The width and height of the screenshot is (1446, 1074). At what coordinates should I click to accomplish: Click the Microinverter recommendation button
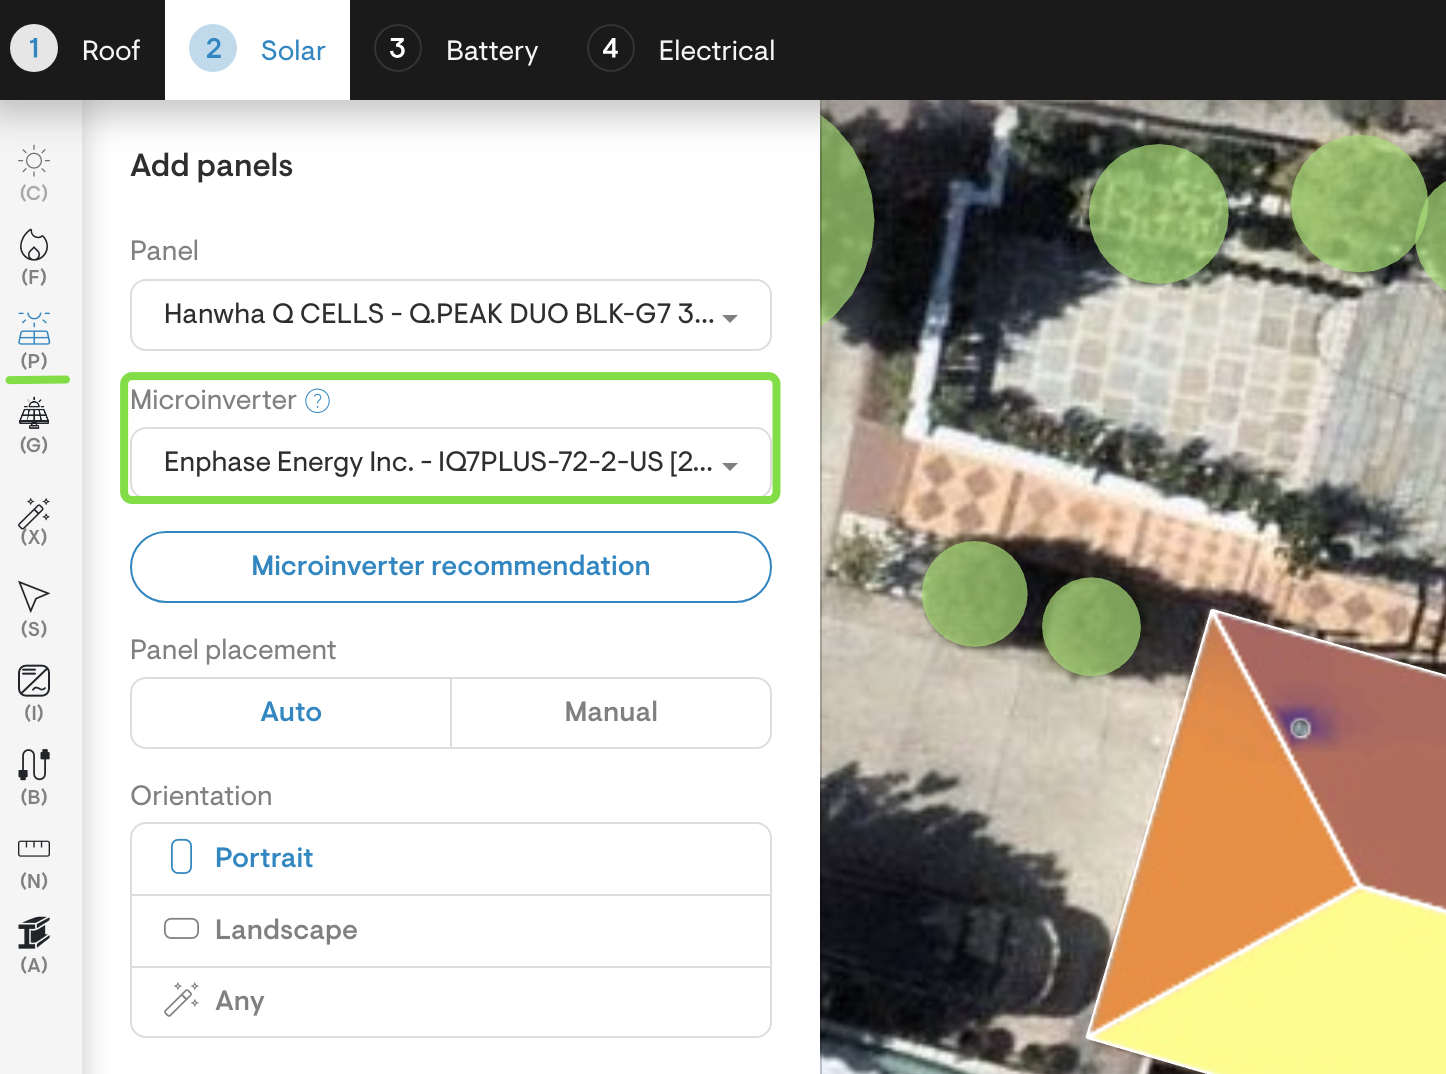(x=450, y=567)
